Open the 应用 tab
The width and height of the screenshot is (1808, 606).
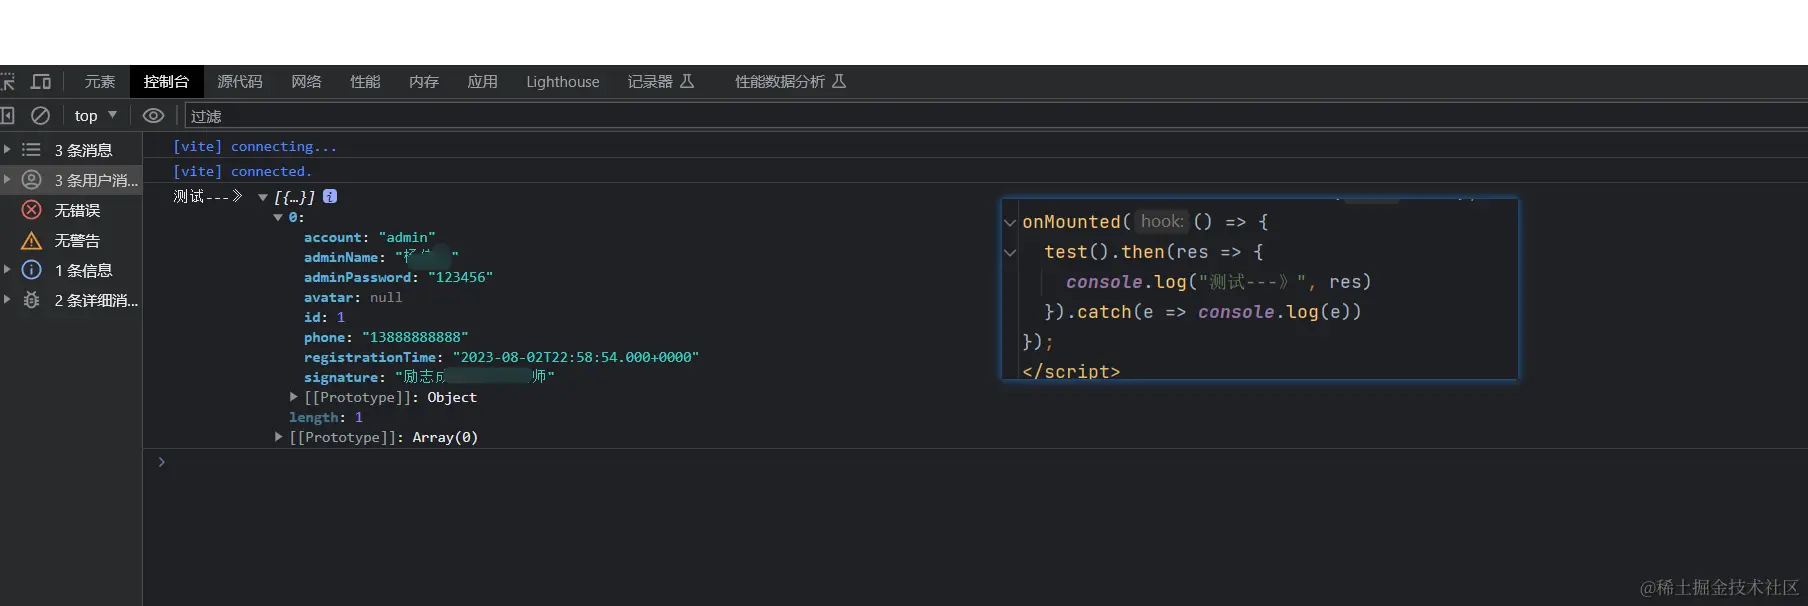pos(482,82)
